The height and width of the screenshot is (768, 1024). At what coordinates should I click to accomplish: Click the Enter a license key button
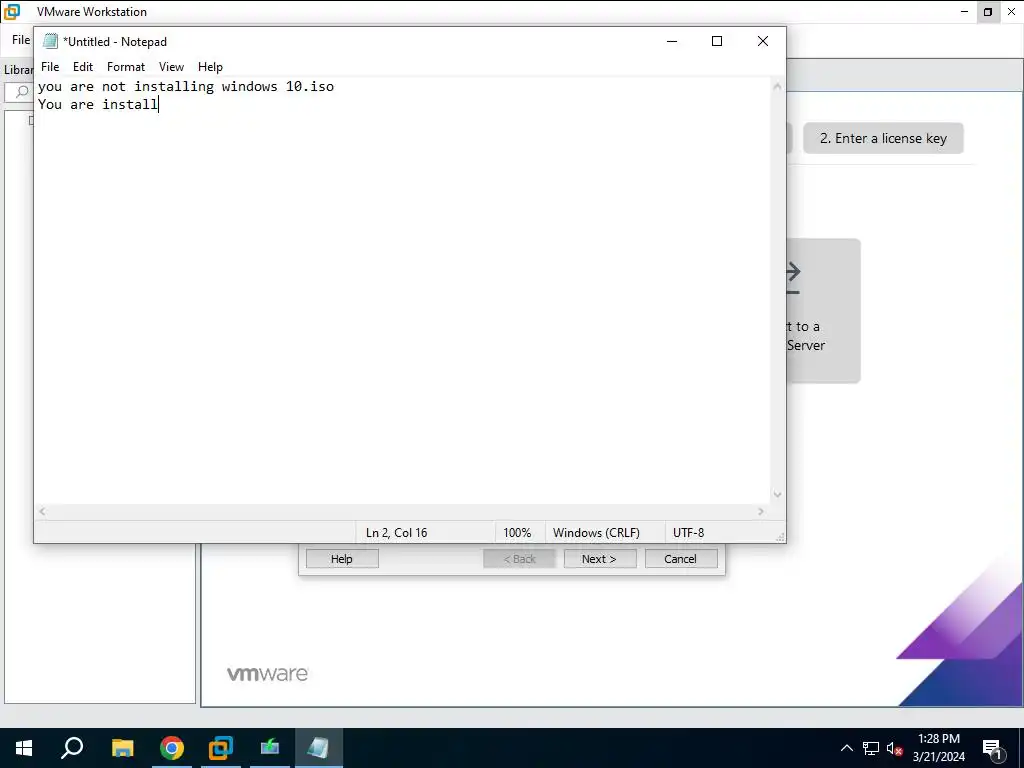coord(883,138)
